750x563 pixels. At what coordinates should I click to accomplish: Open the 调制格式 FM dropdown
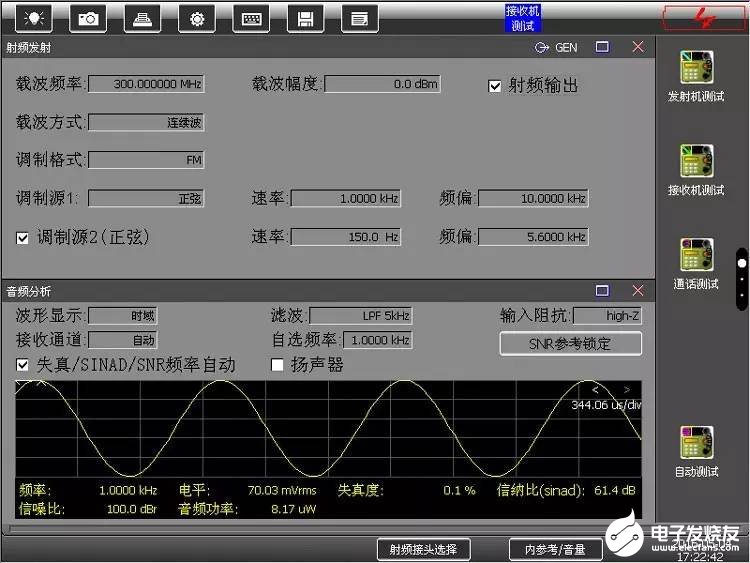(x=146, y=160)
